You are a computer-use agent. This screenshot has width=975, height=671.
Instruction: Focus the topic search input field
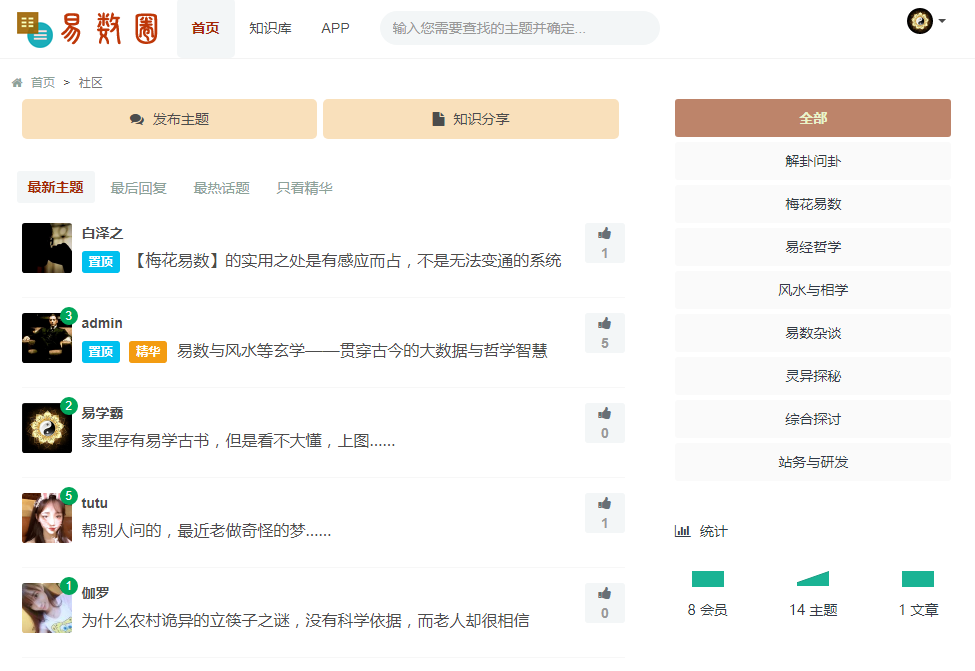(x=520, y=29)
